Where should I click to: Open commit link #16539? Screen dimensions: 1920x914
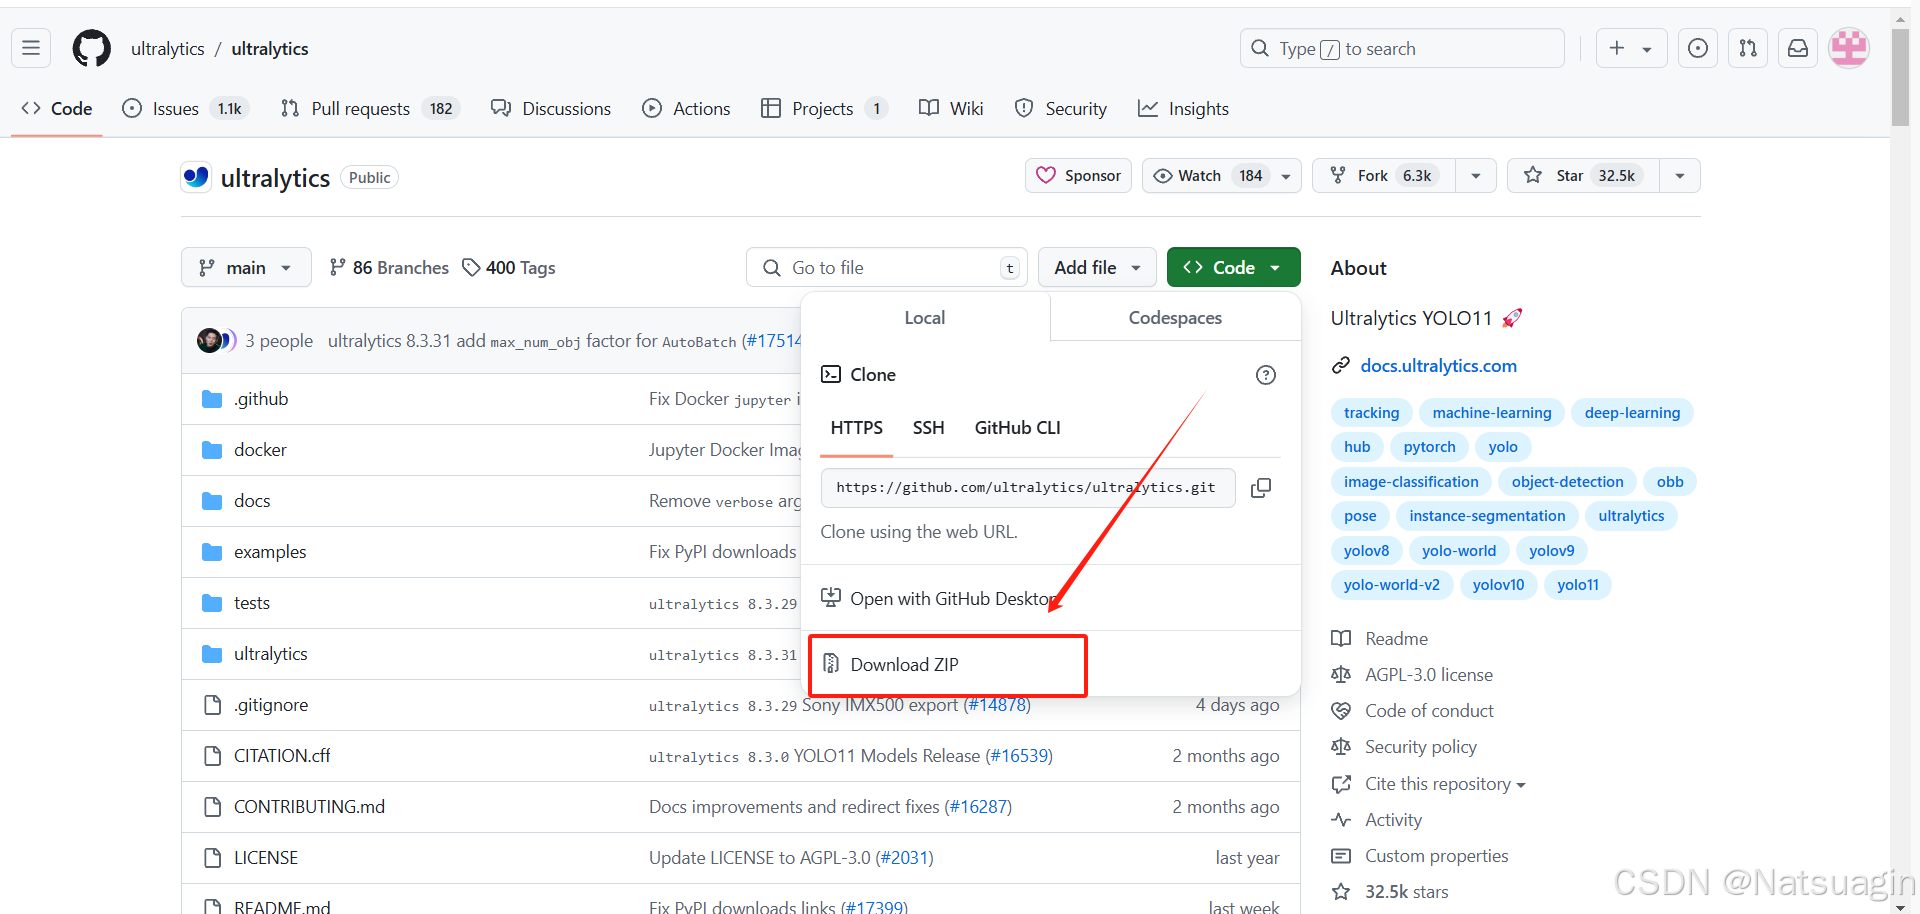point(1018,756)
